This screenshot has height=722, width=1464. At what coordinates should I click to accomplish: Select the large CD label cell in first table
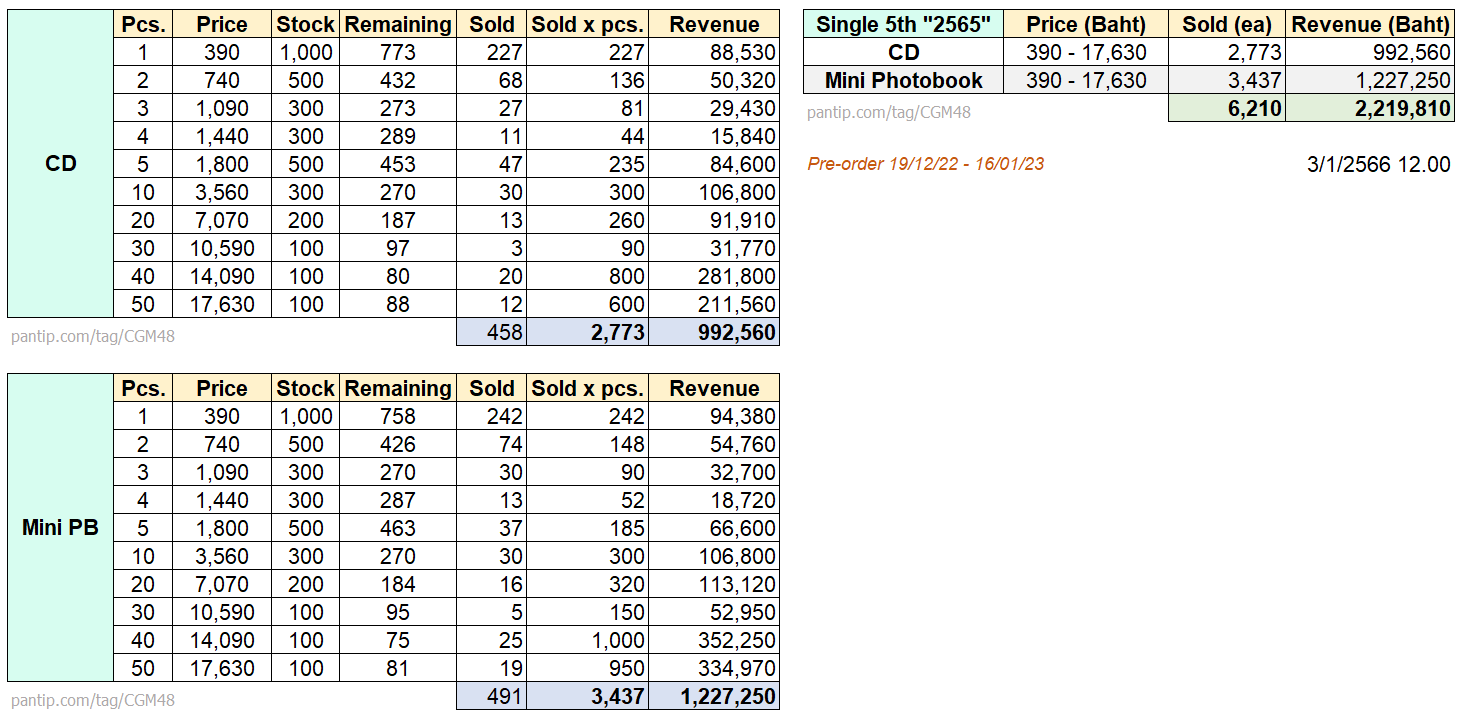(x=60, y=164)
